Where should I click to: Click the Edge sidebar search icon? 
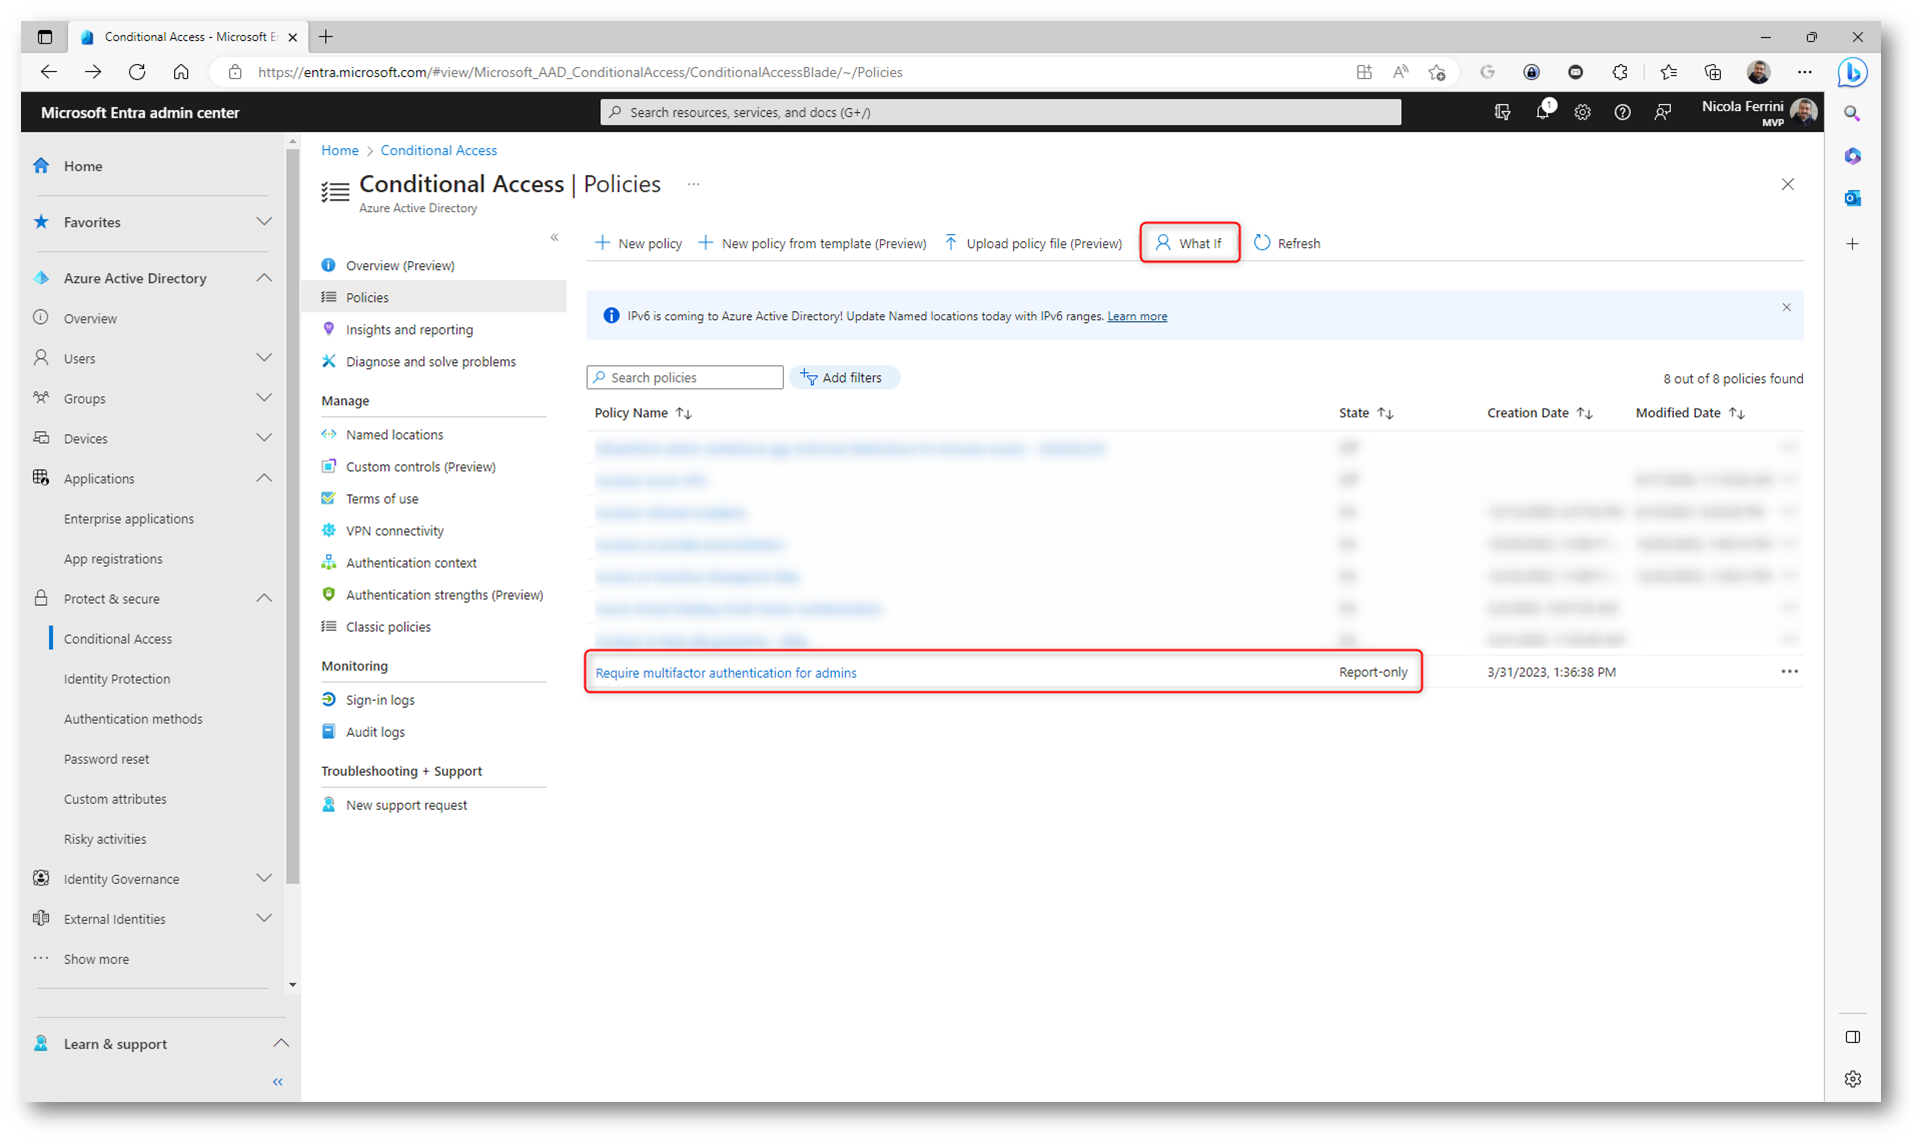click(1852, 113)
